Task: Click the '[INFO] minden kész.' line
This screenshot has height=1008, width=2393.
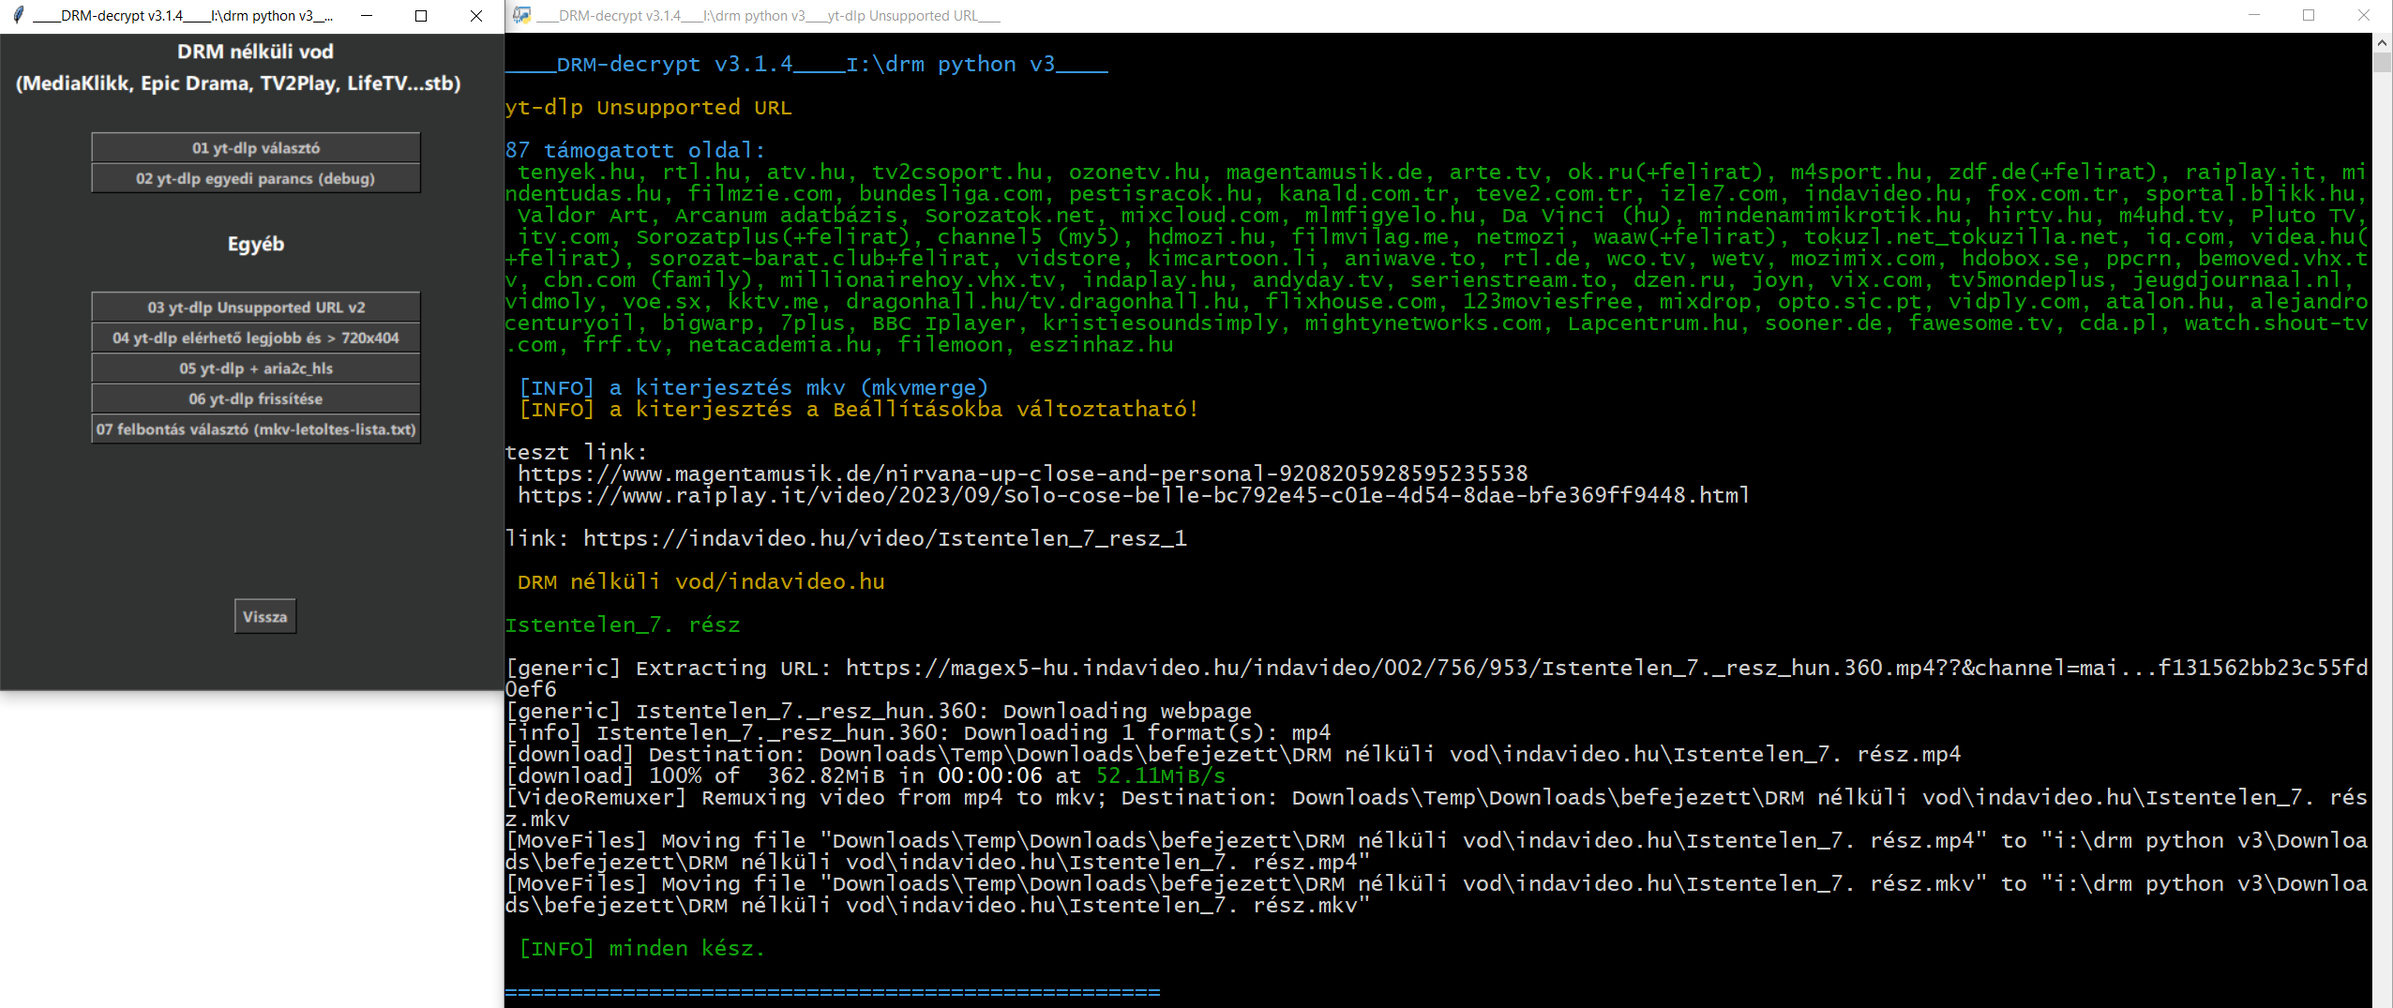Action: 642,949
